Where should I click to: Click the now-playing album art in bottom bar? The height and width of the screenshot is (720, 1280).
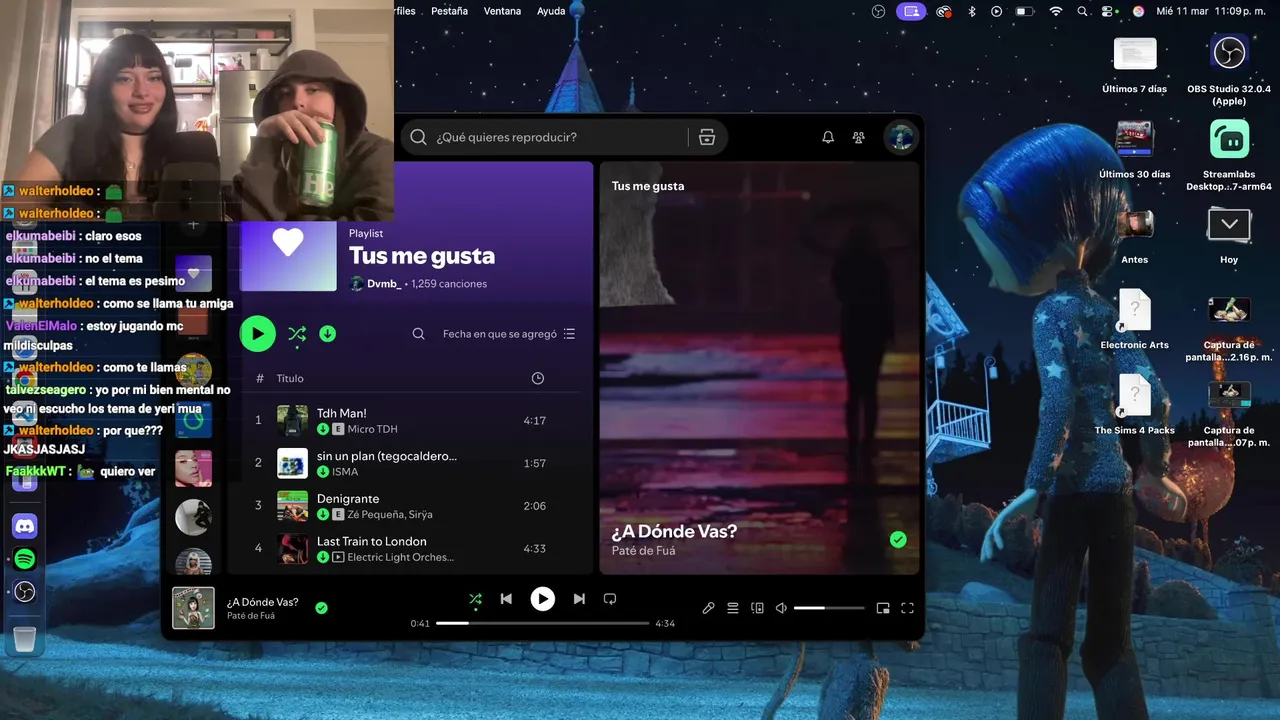[193, 608]
